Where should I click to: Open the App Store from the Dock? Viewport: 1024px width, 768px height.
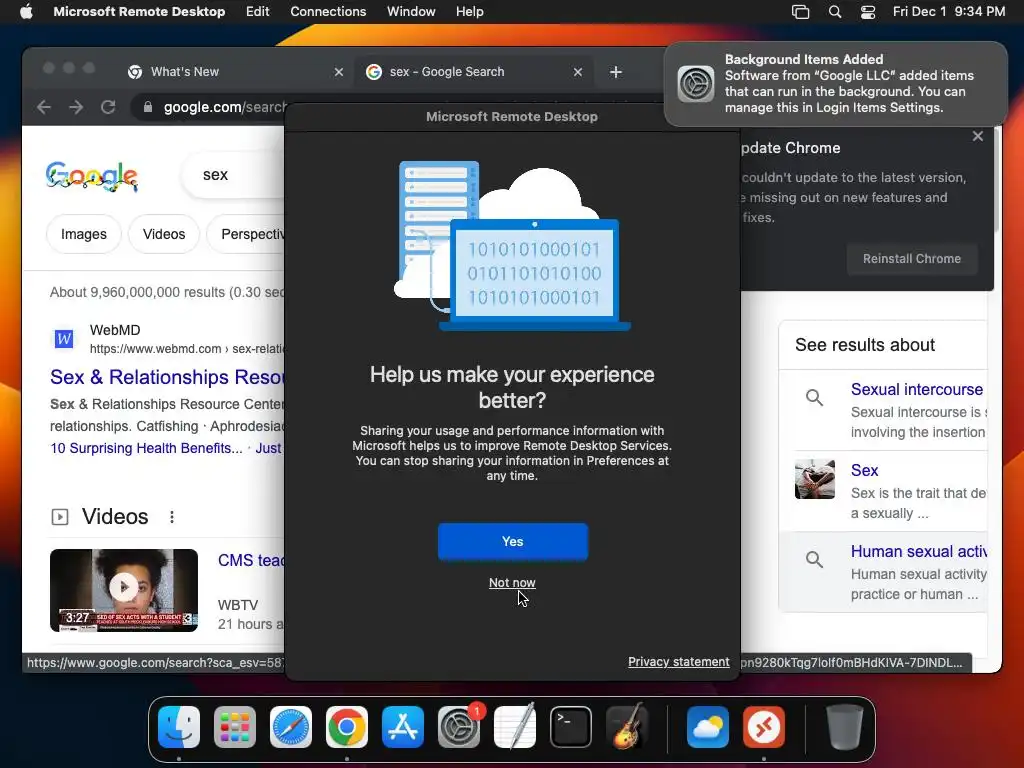[x=403, y=727]
